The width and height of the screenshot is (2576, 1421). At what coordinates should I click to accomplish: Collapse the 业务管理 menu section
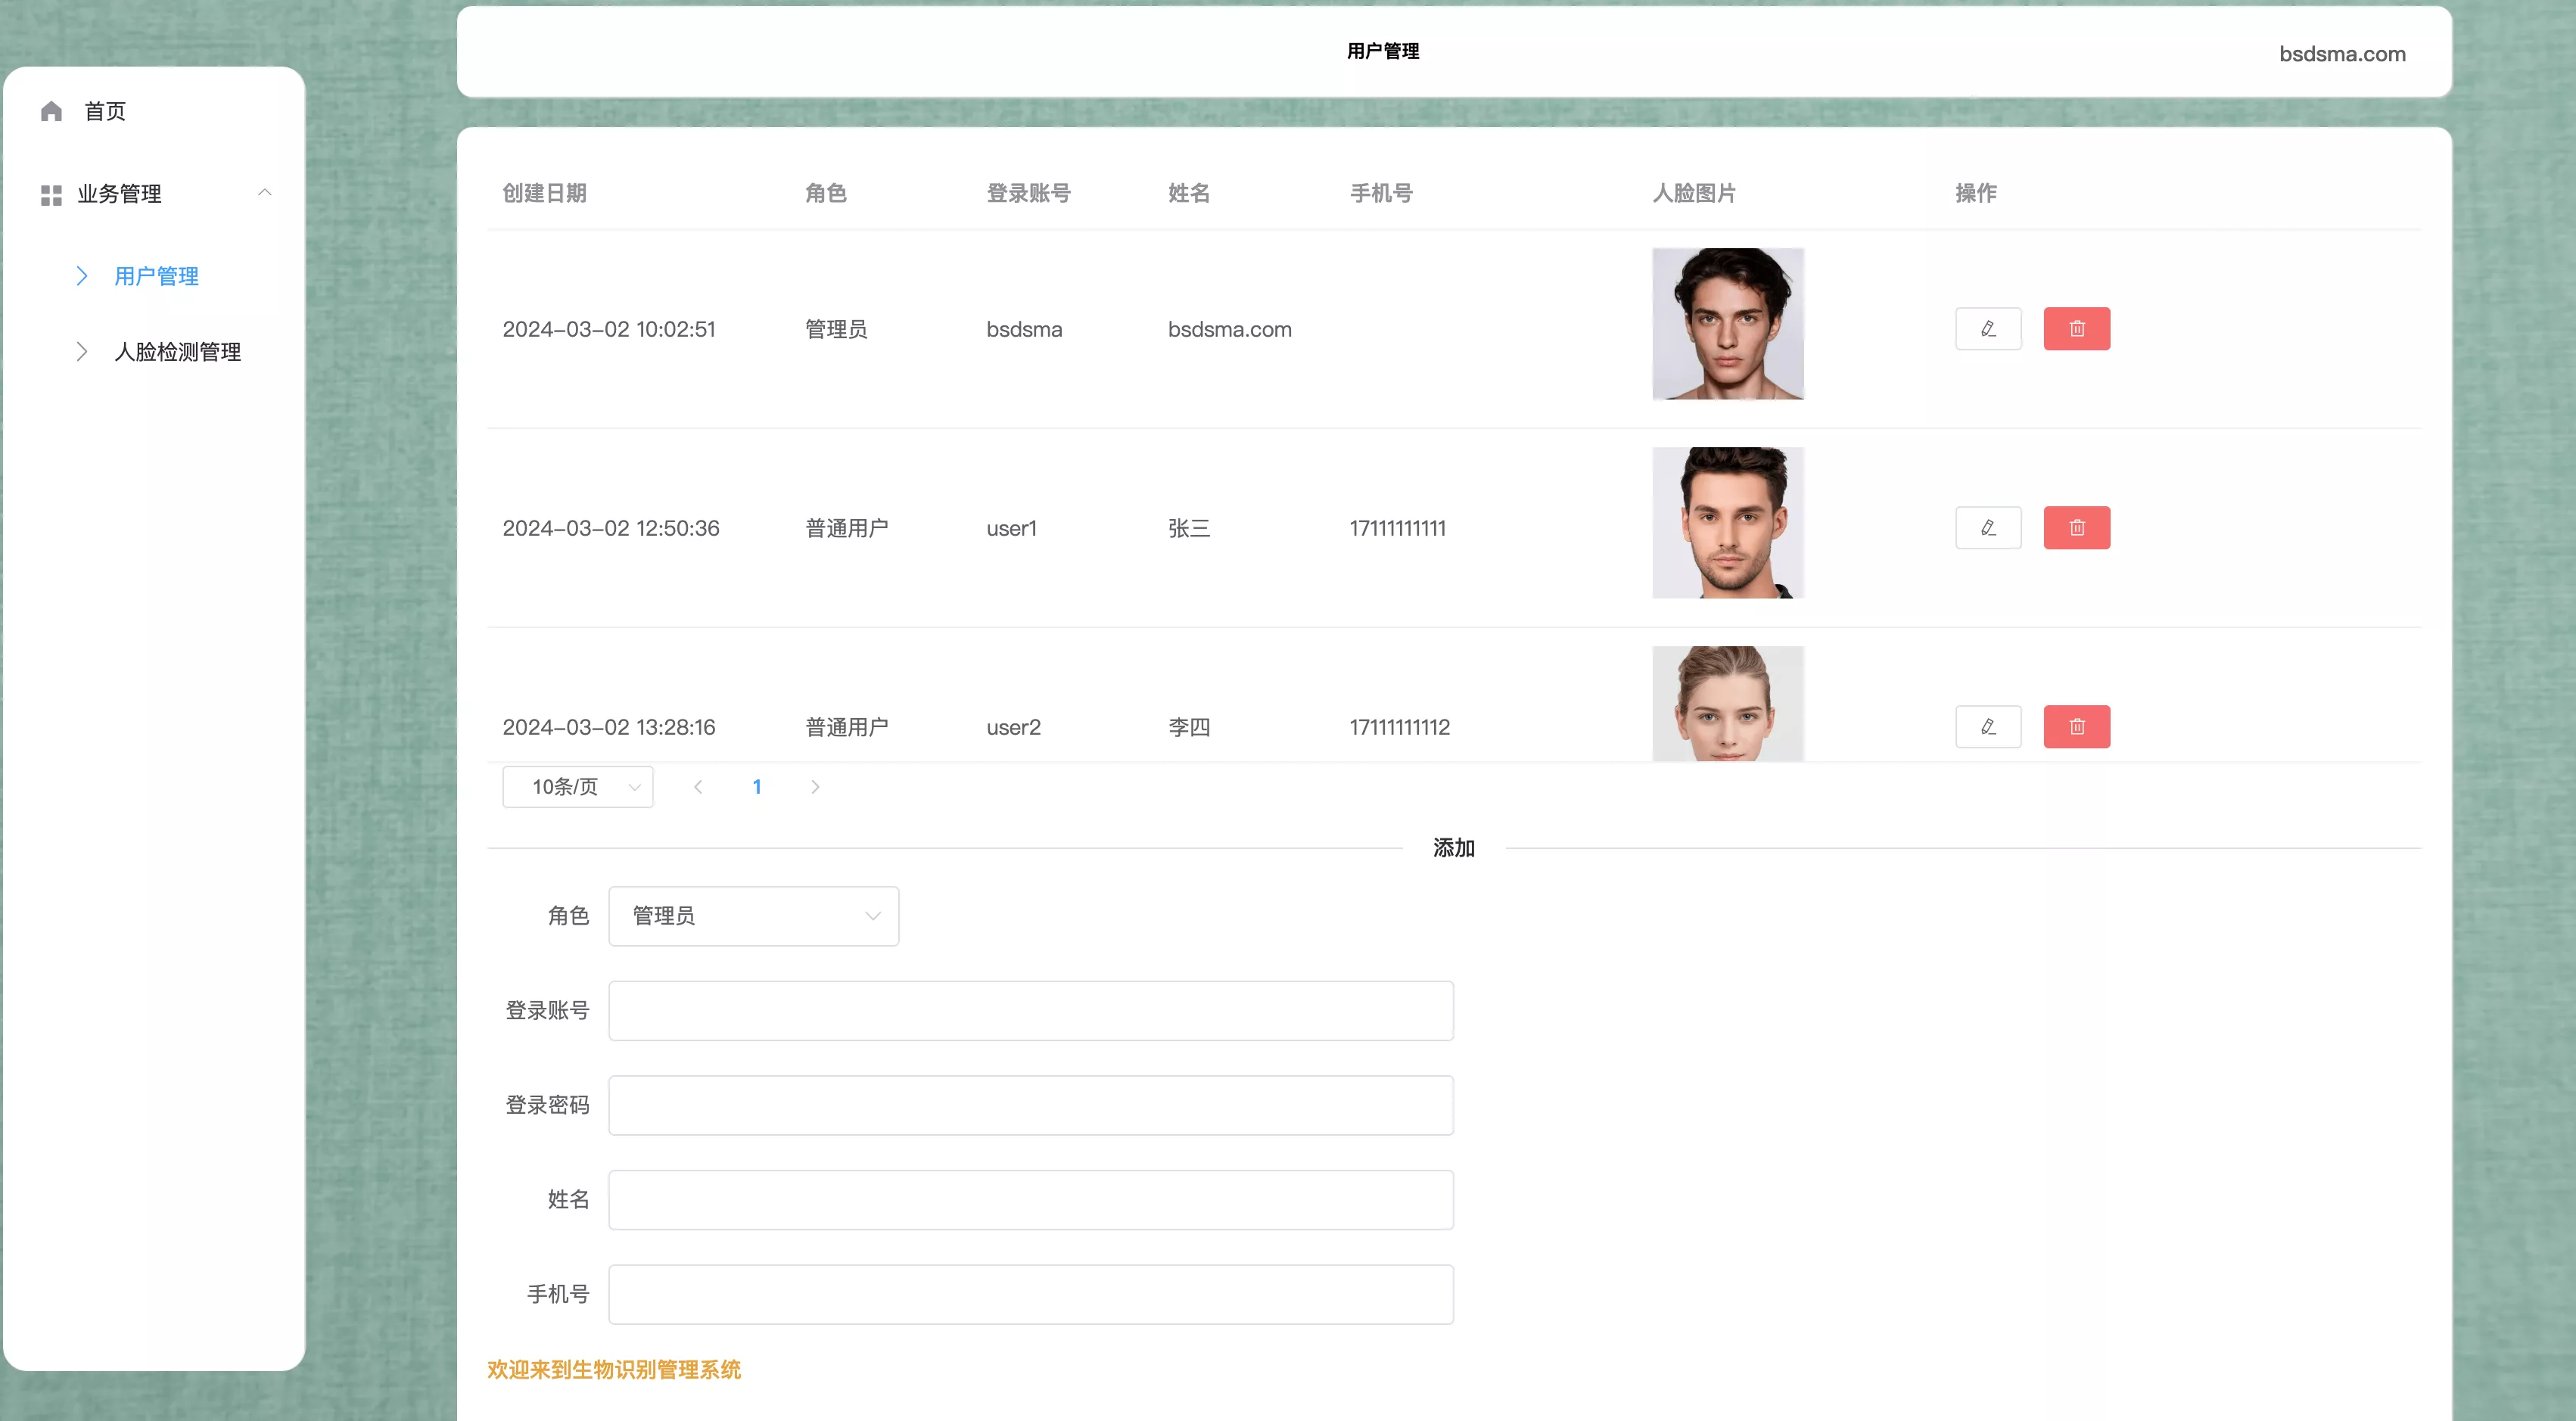coord(265,193)
